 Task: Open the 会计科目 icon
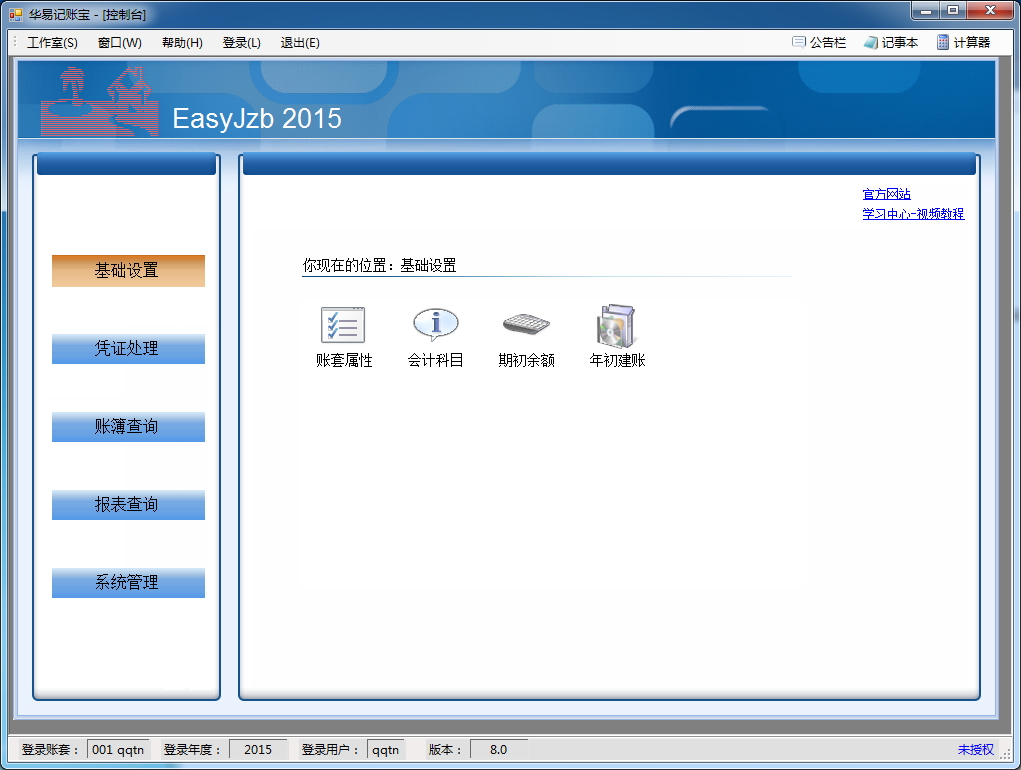point(435,326)
